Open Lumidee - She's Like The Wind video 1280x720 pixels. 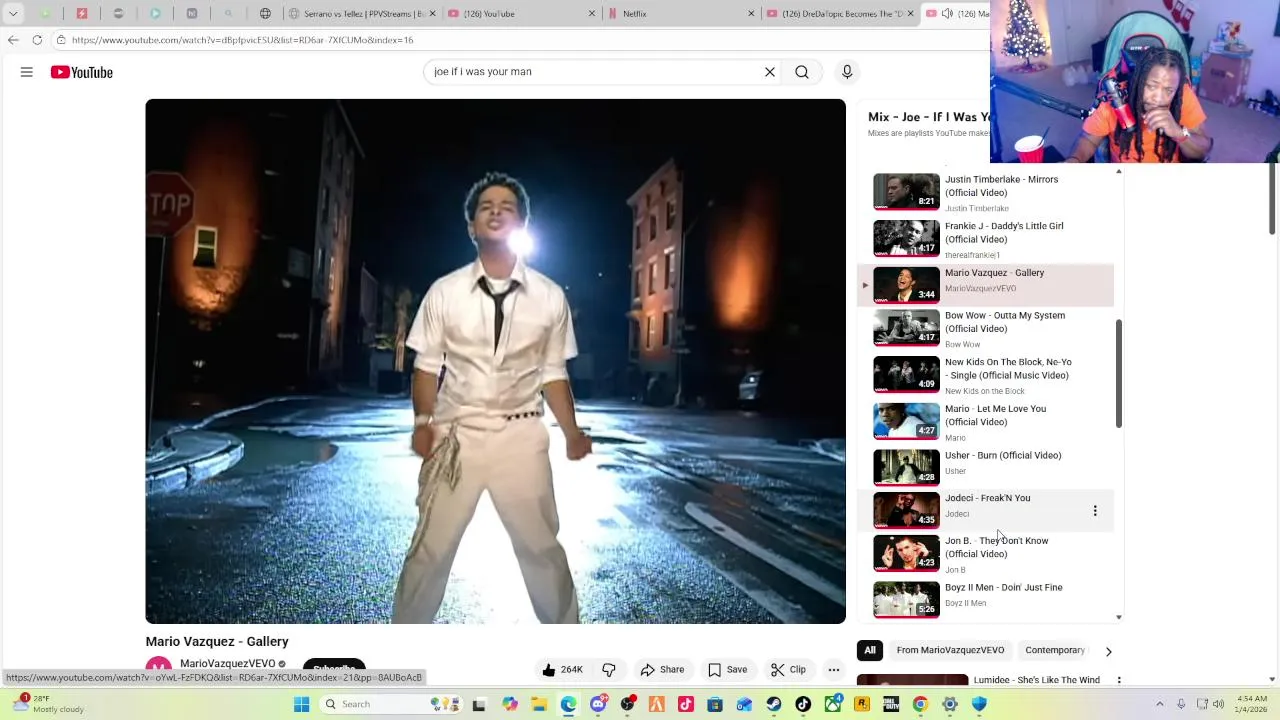click(x=1036, y=680)
